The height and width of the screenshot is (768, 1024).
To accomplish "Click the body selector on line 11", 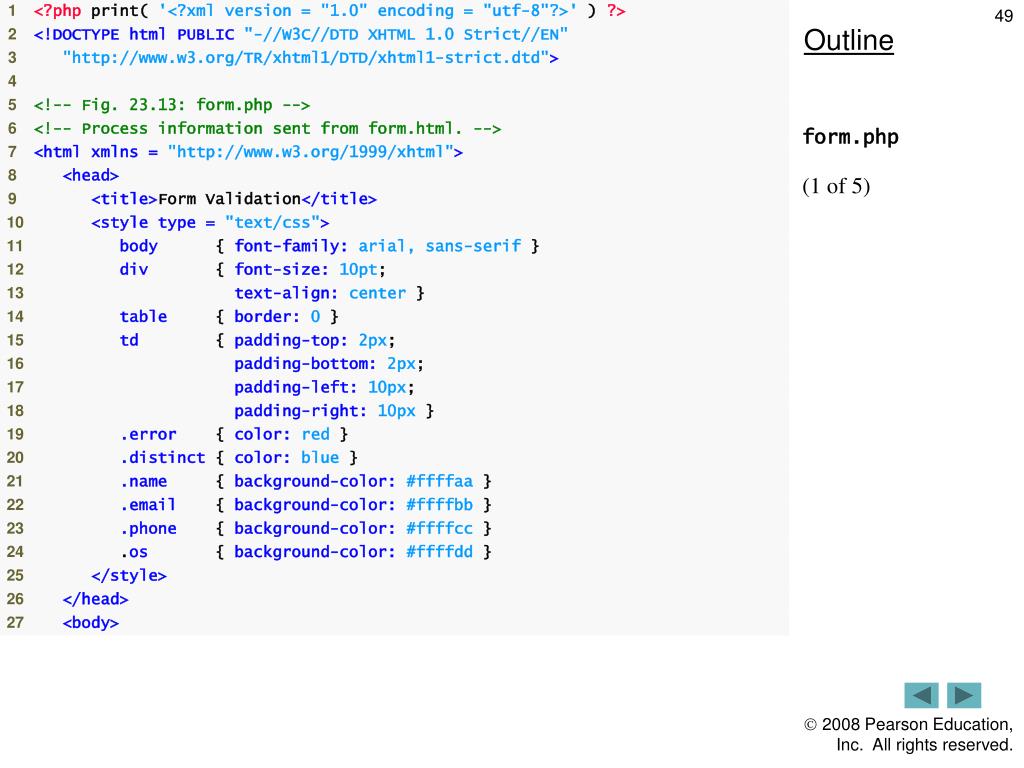I will (138, 246).
